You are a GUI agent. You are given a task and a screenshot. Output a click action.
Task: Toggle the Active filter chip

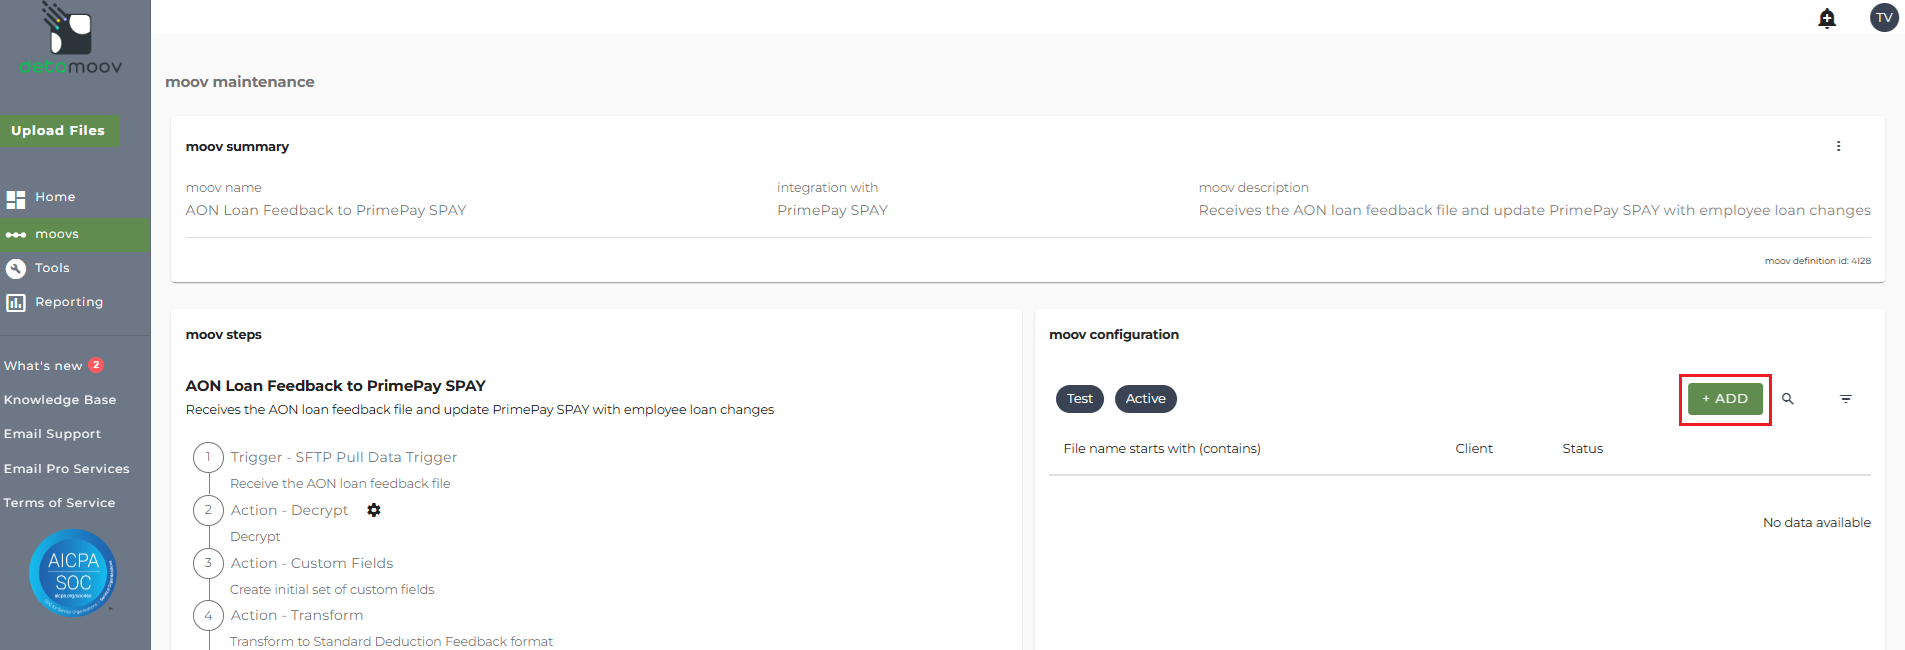click(1146, 399)
